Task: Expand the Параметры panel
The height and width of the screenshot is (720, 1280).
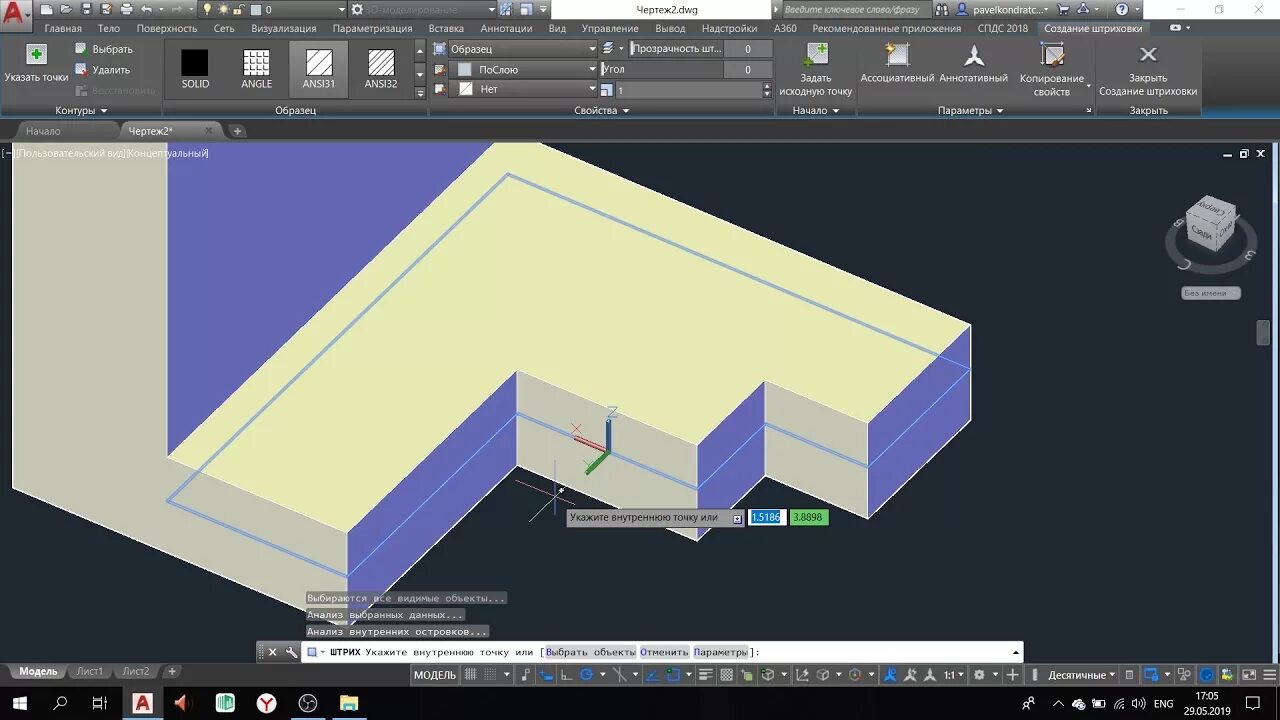Action: pyautogui.click(x=970, y=110)
